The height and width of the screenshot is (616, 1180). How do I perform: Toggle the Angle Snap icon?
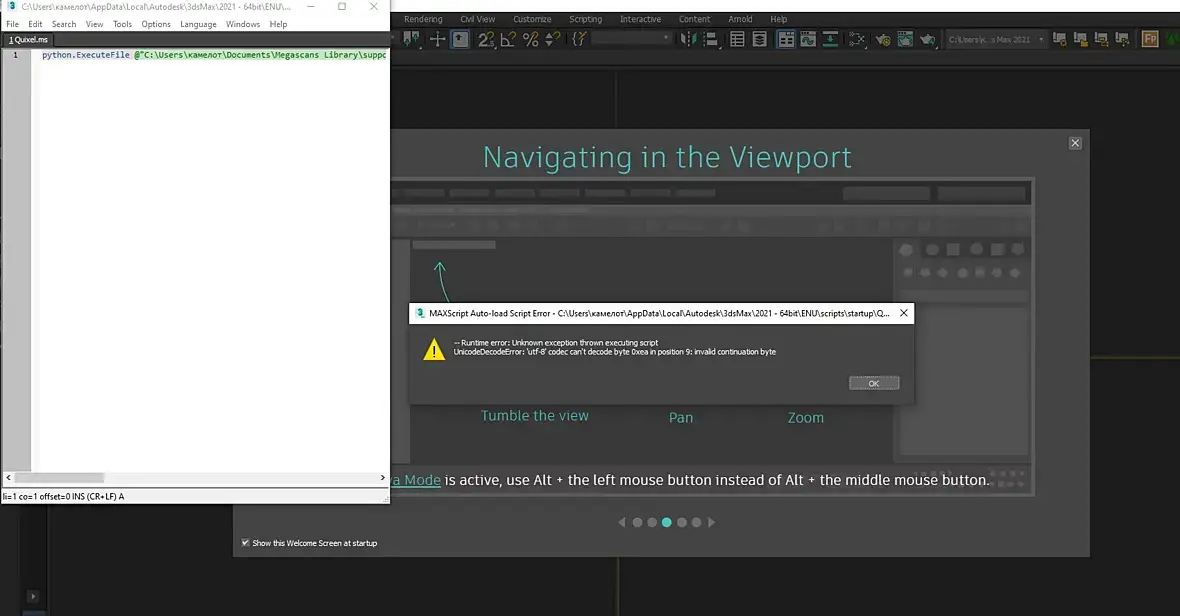[x=508, y=39]
